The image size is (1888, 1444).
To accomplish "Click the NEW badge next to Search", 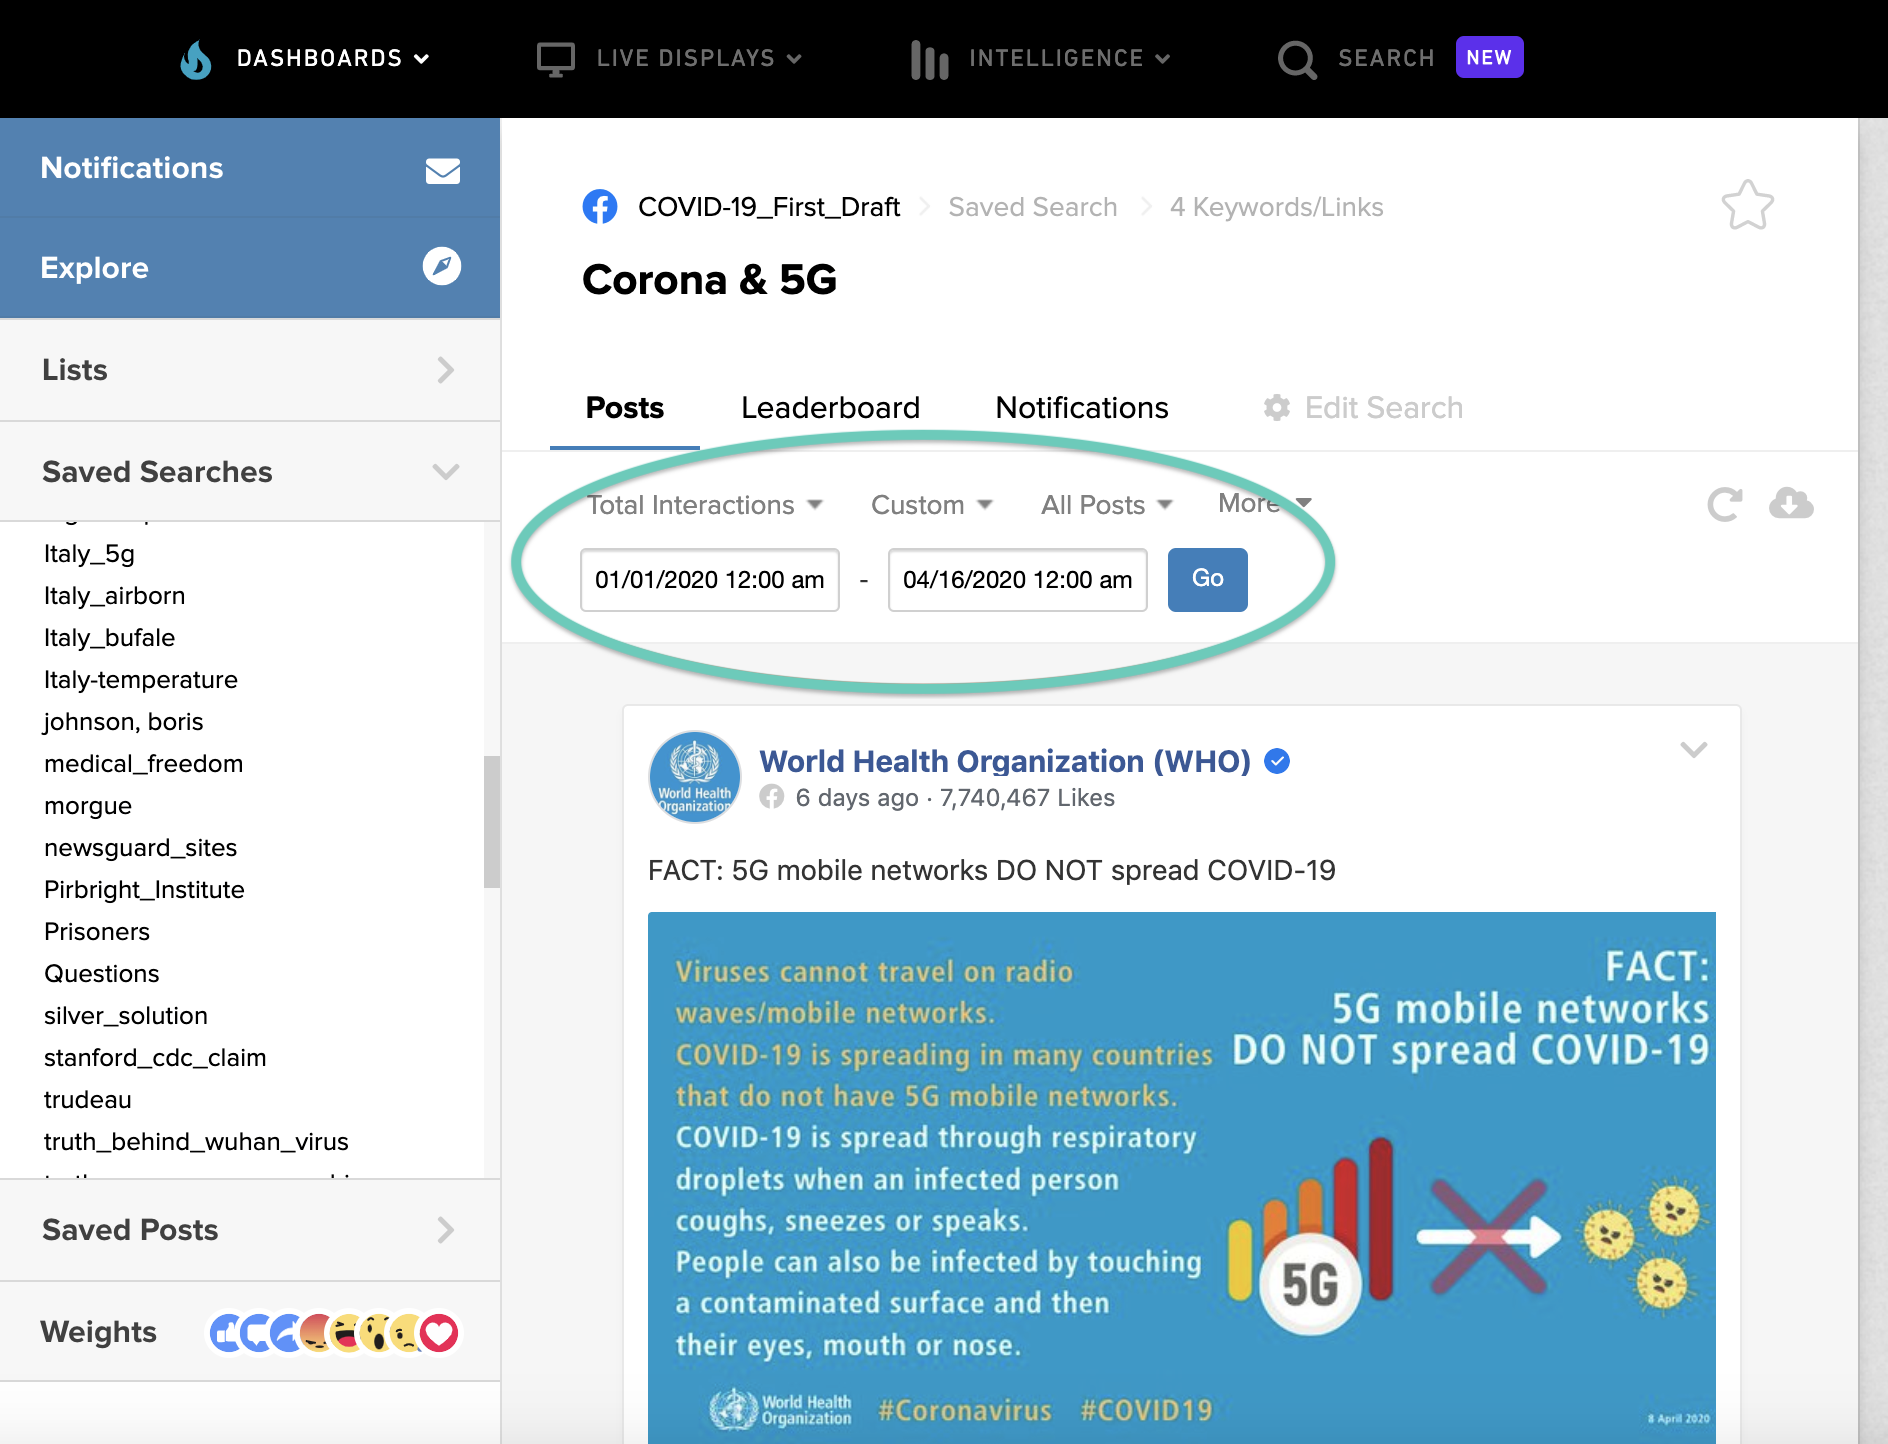I will (x=1489, y=58).
